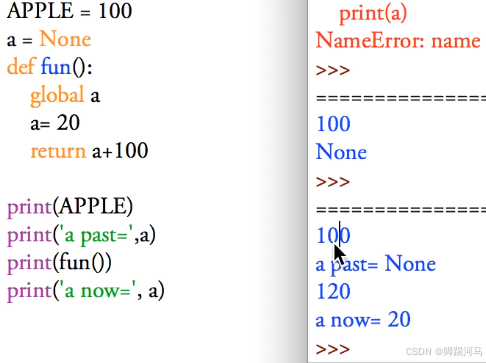Click the red 'print(a)' traceback line in shell
The image size is (486, 363).
point(373,14)
